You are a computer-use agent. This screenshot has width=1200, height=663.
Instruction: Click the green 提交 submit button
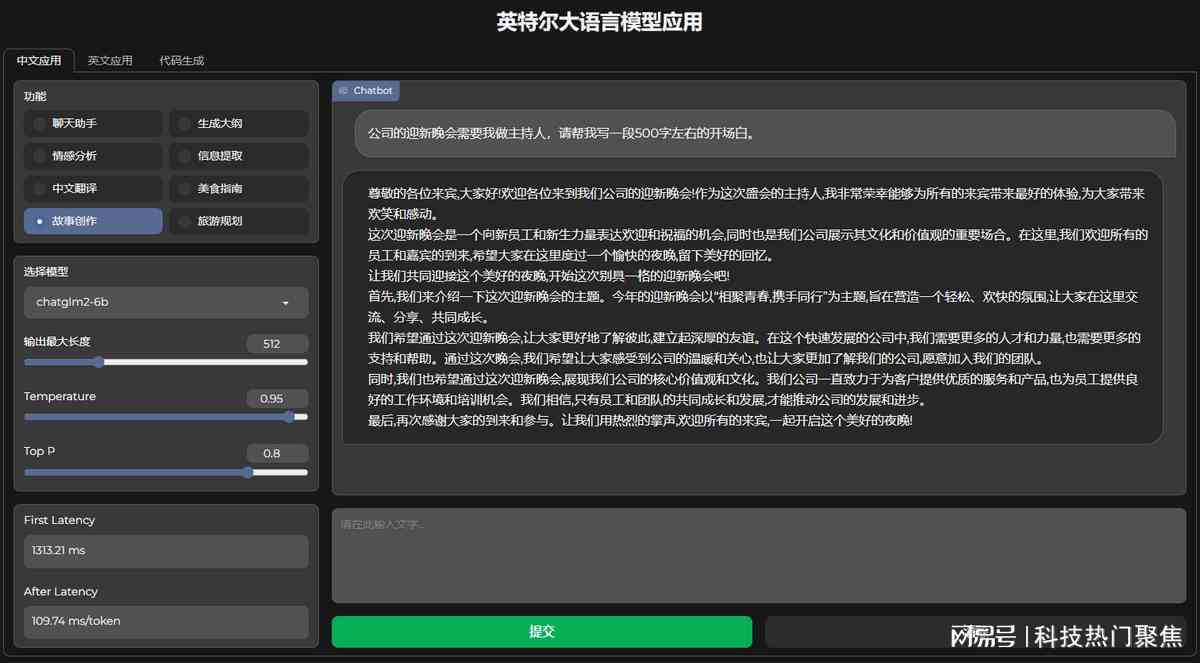542,632
